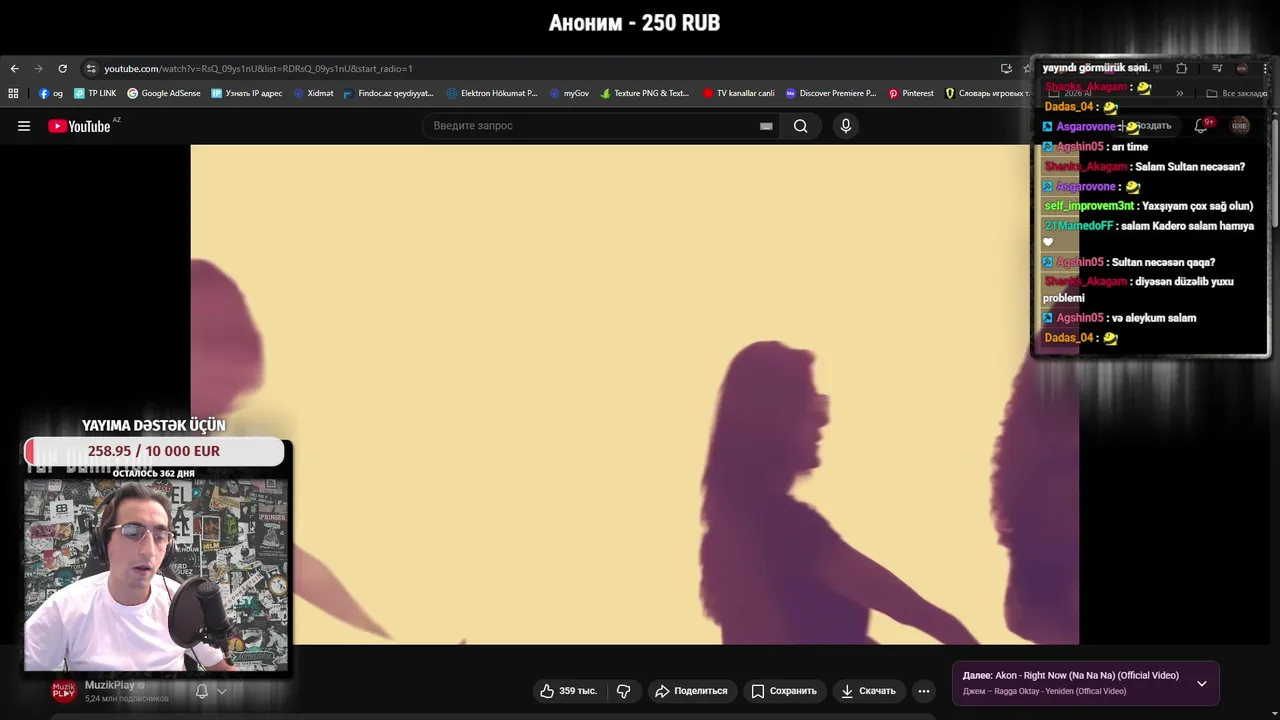1280x720 pixels.
Task: Expand the Далее up-next playlist panel
Action: [1202, 683]
